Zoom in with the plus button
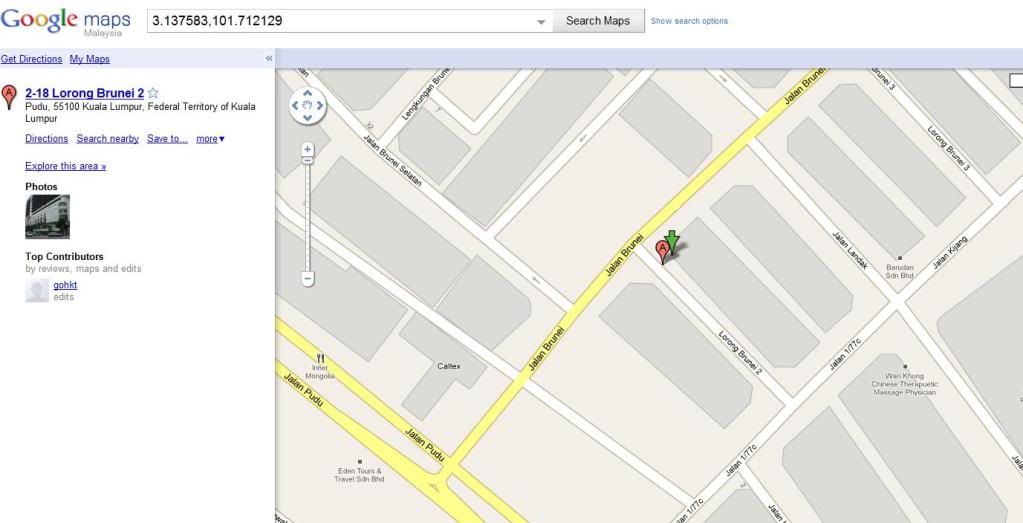This screenshot has width=1023, height=523. tap(308, 149)
